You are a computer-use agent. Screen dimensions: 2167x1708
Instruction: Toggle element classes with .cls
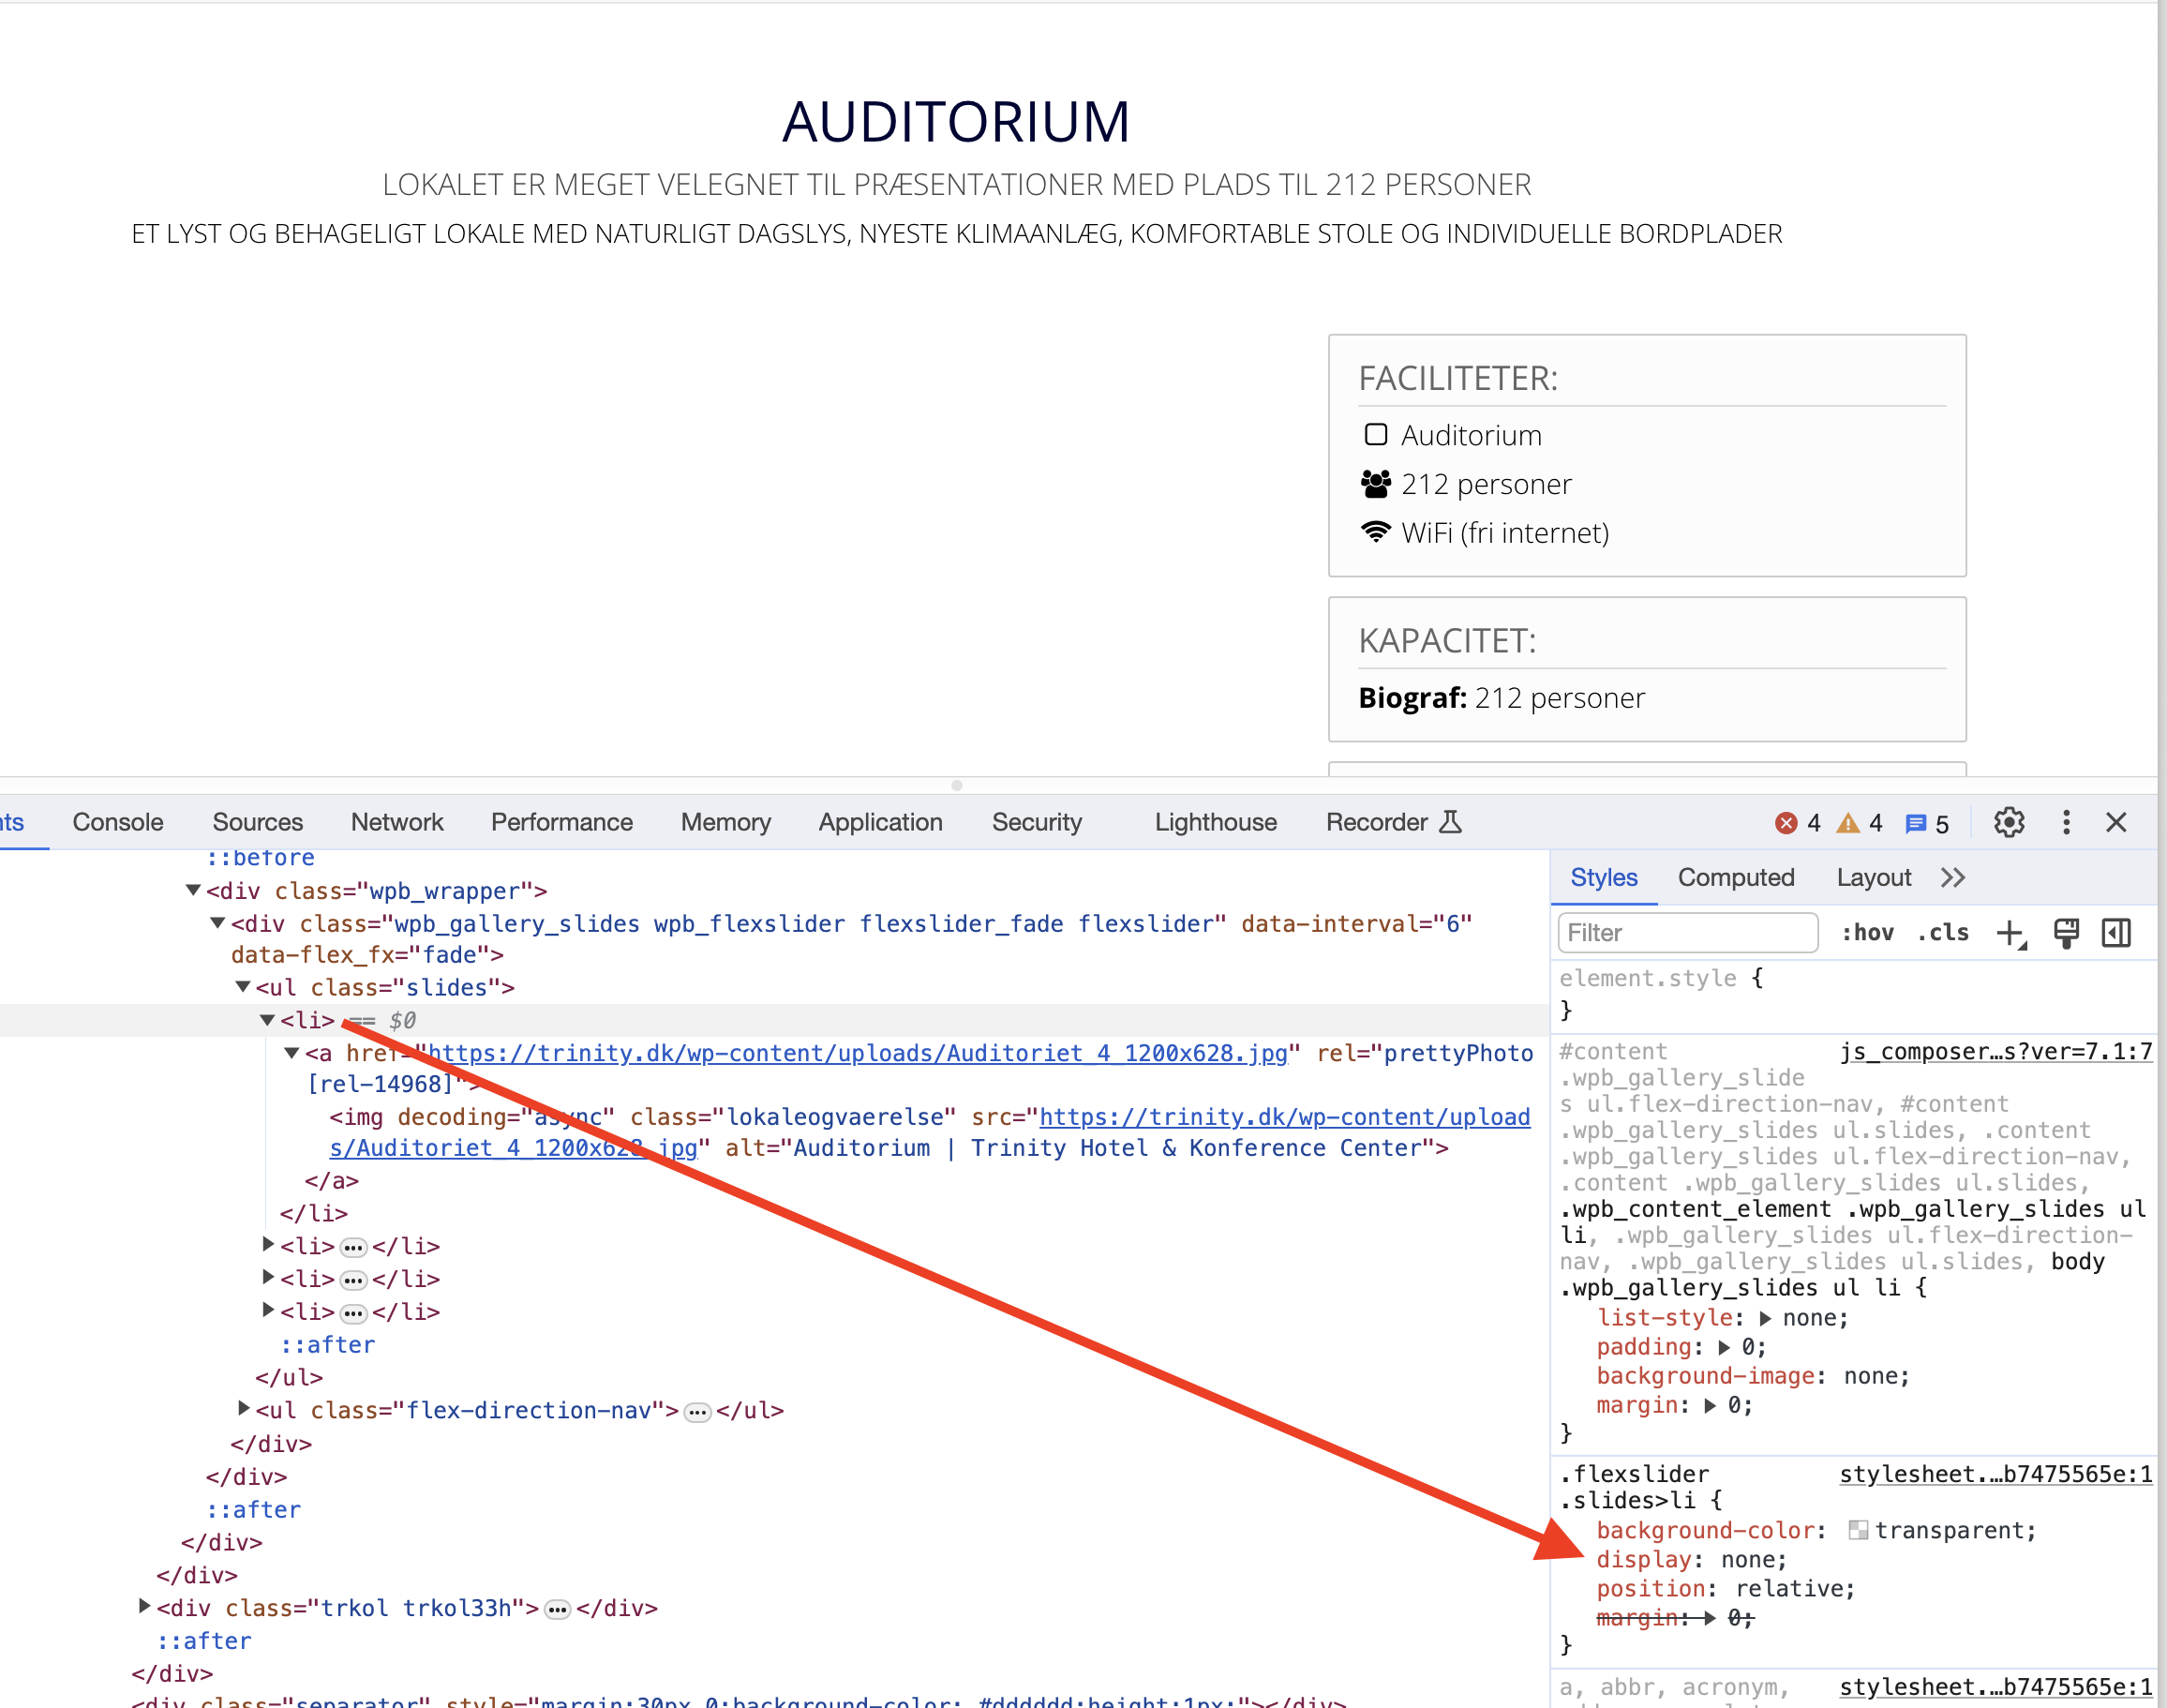(1943, 933)
